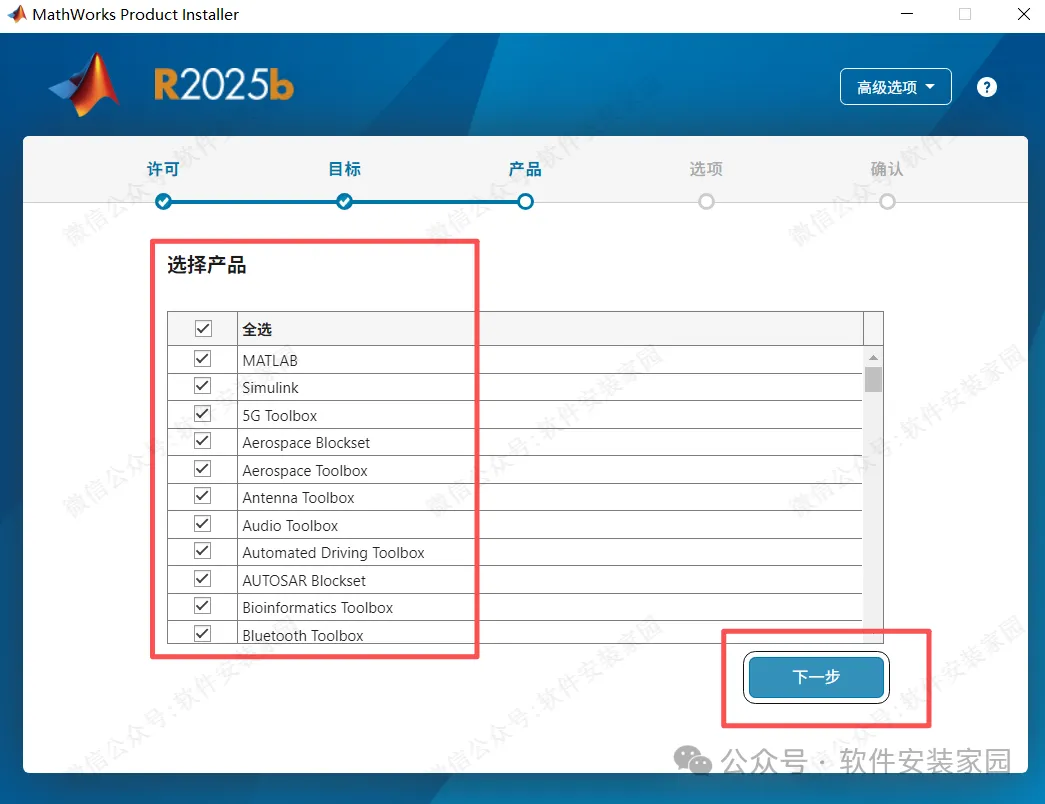Click the Bluetooth Toolbox product name
1045x804 pixels.
point(303,635)
